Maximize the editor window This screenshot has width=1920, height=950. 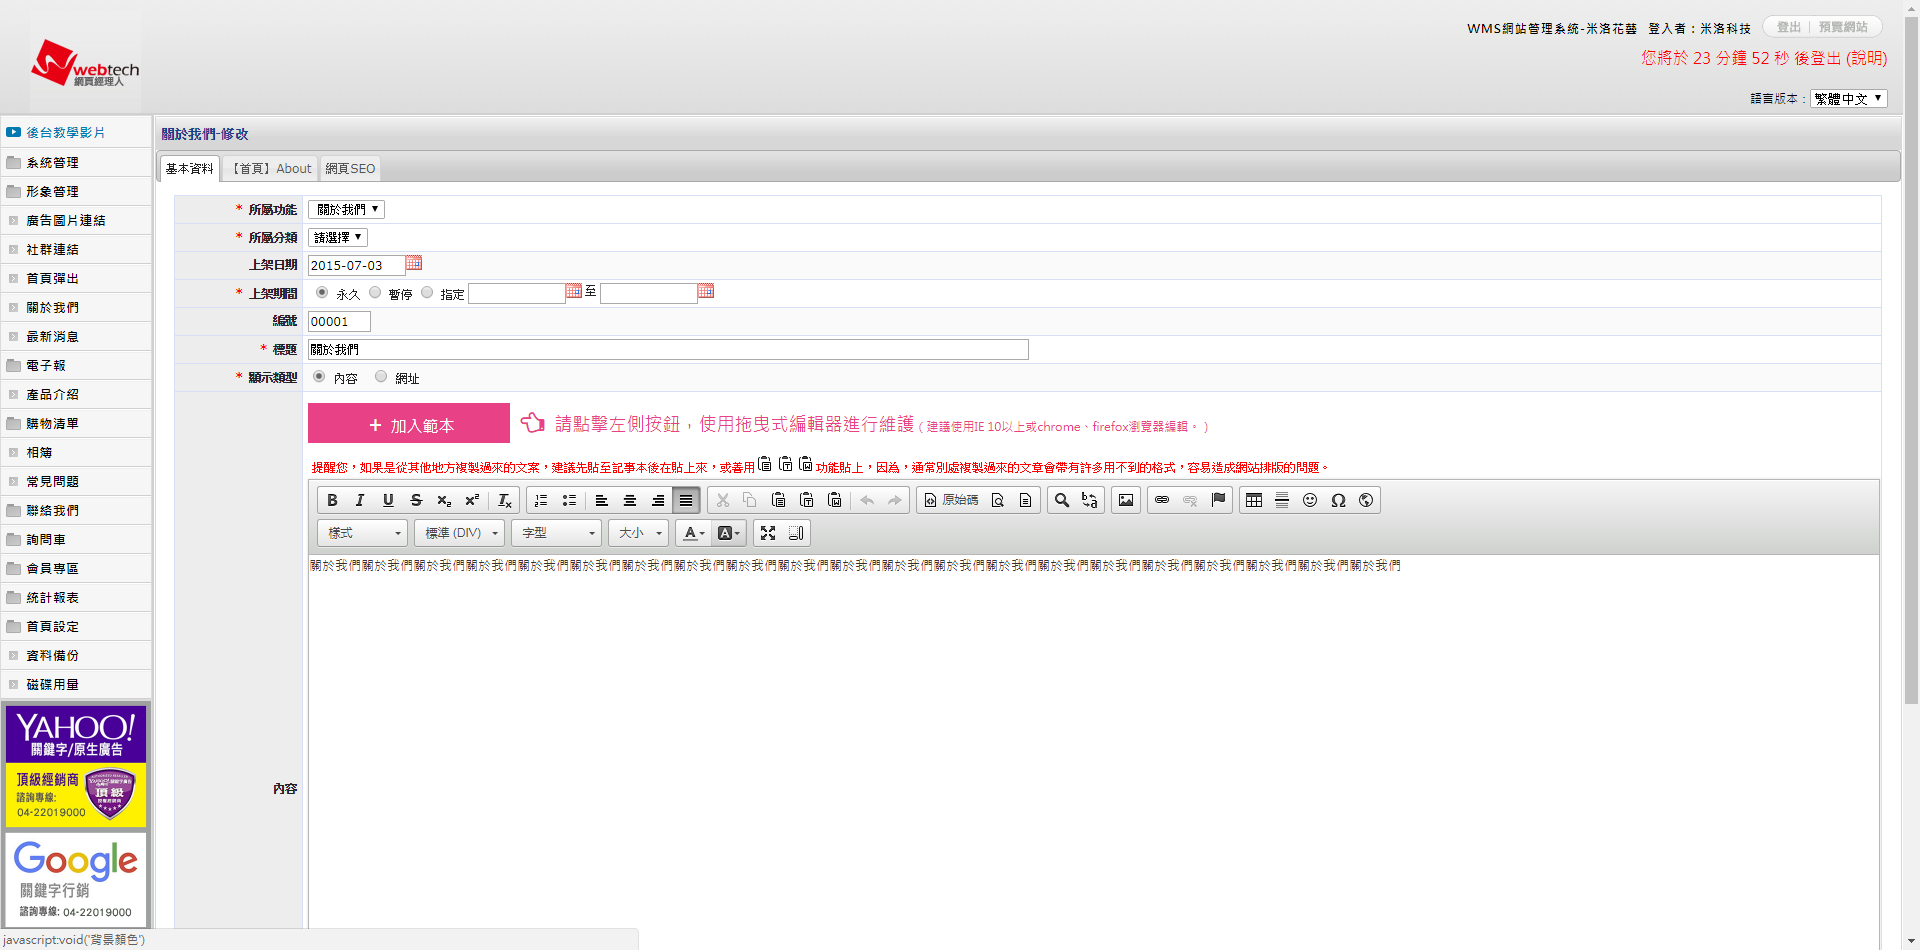(x=768, y=533)
